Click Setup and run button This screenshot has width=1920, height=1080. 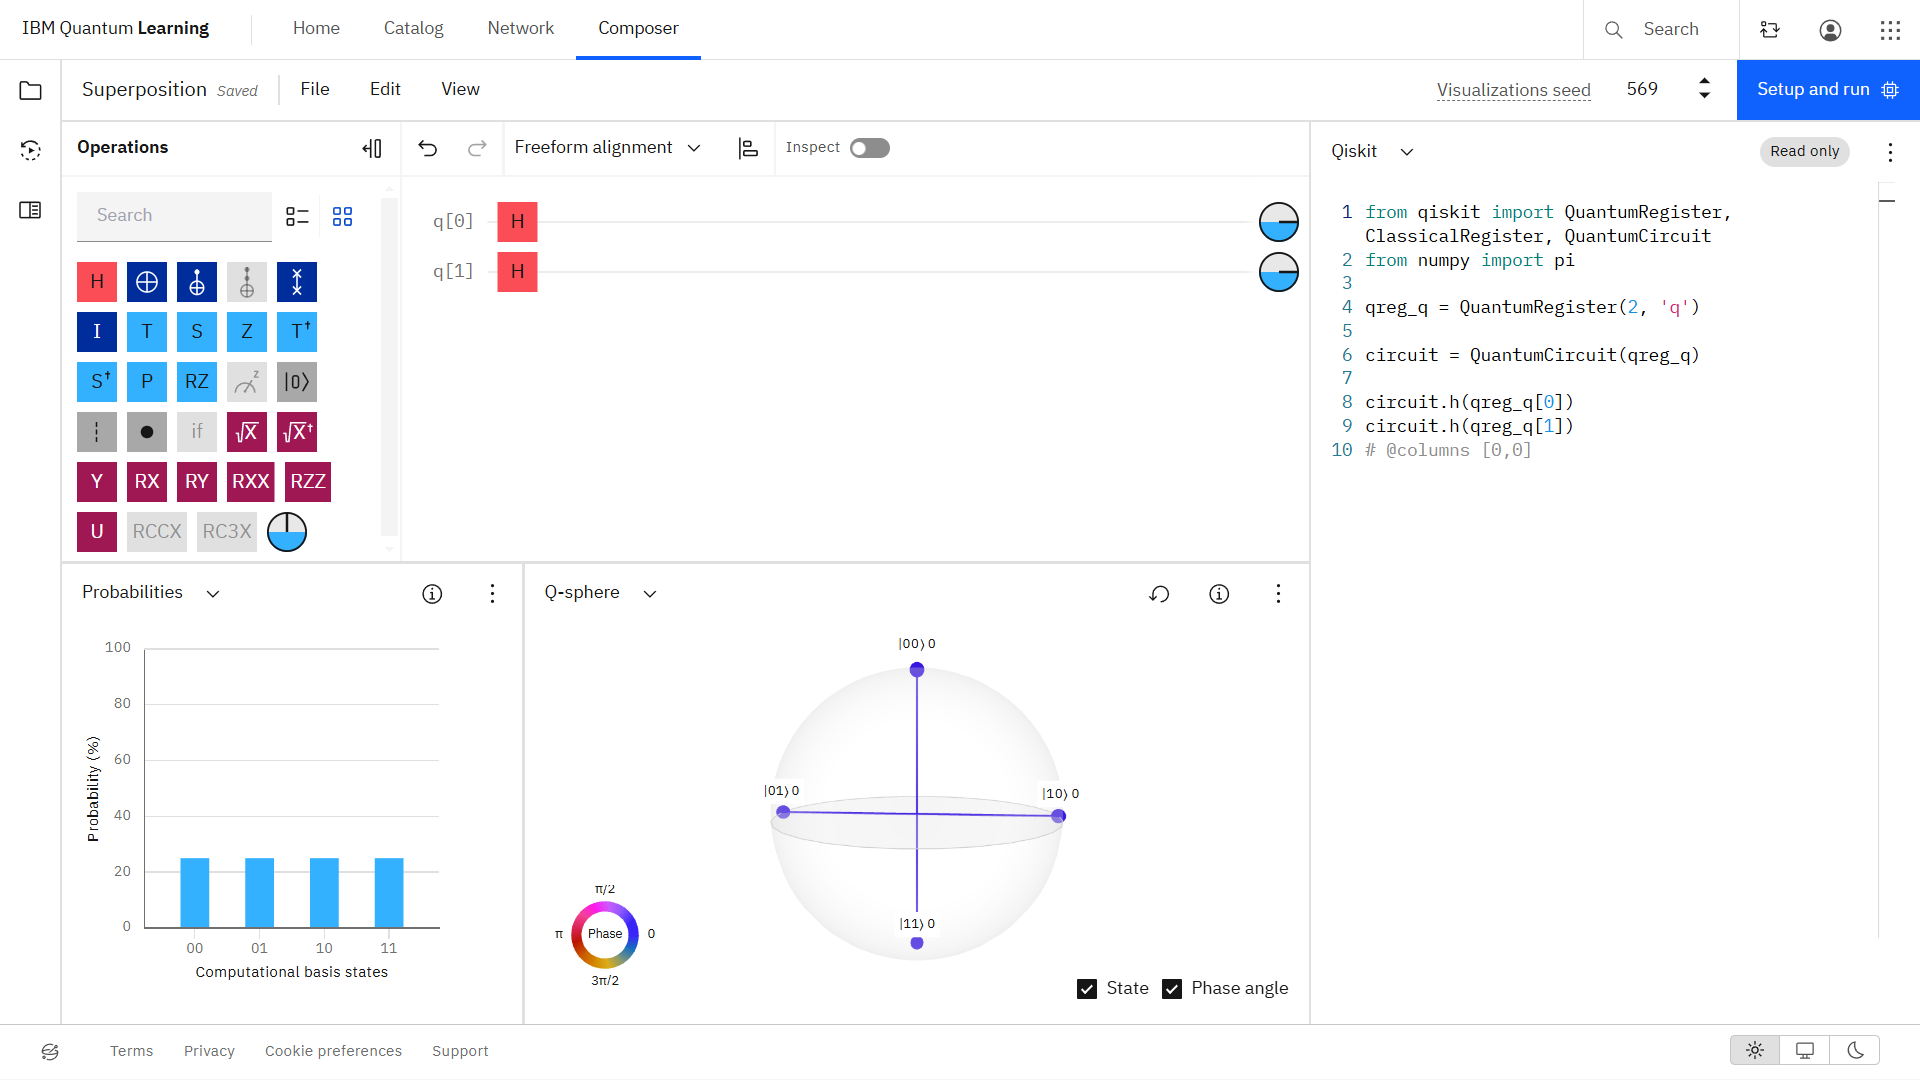pos(1828,90)
